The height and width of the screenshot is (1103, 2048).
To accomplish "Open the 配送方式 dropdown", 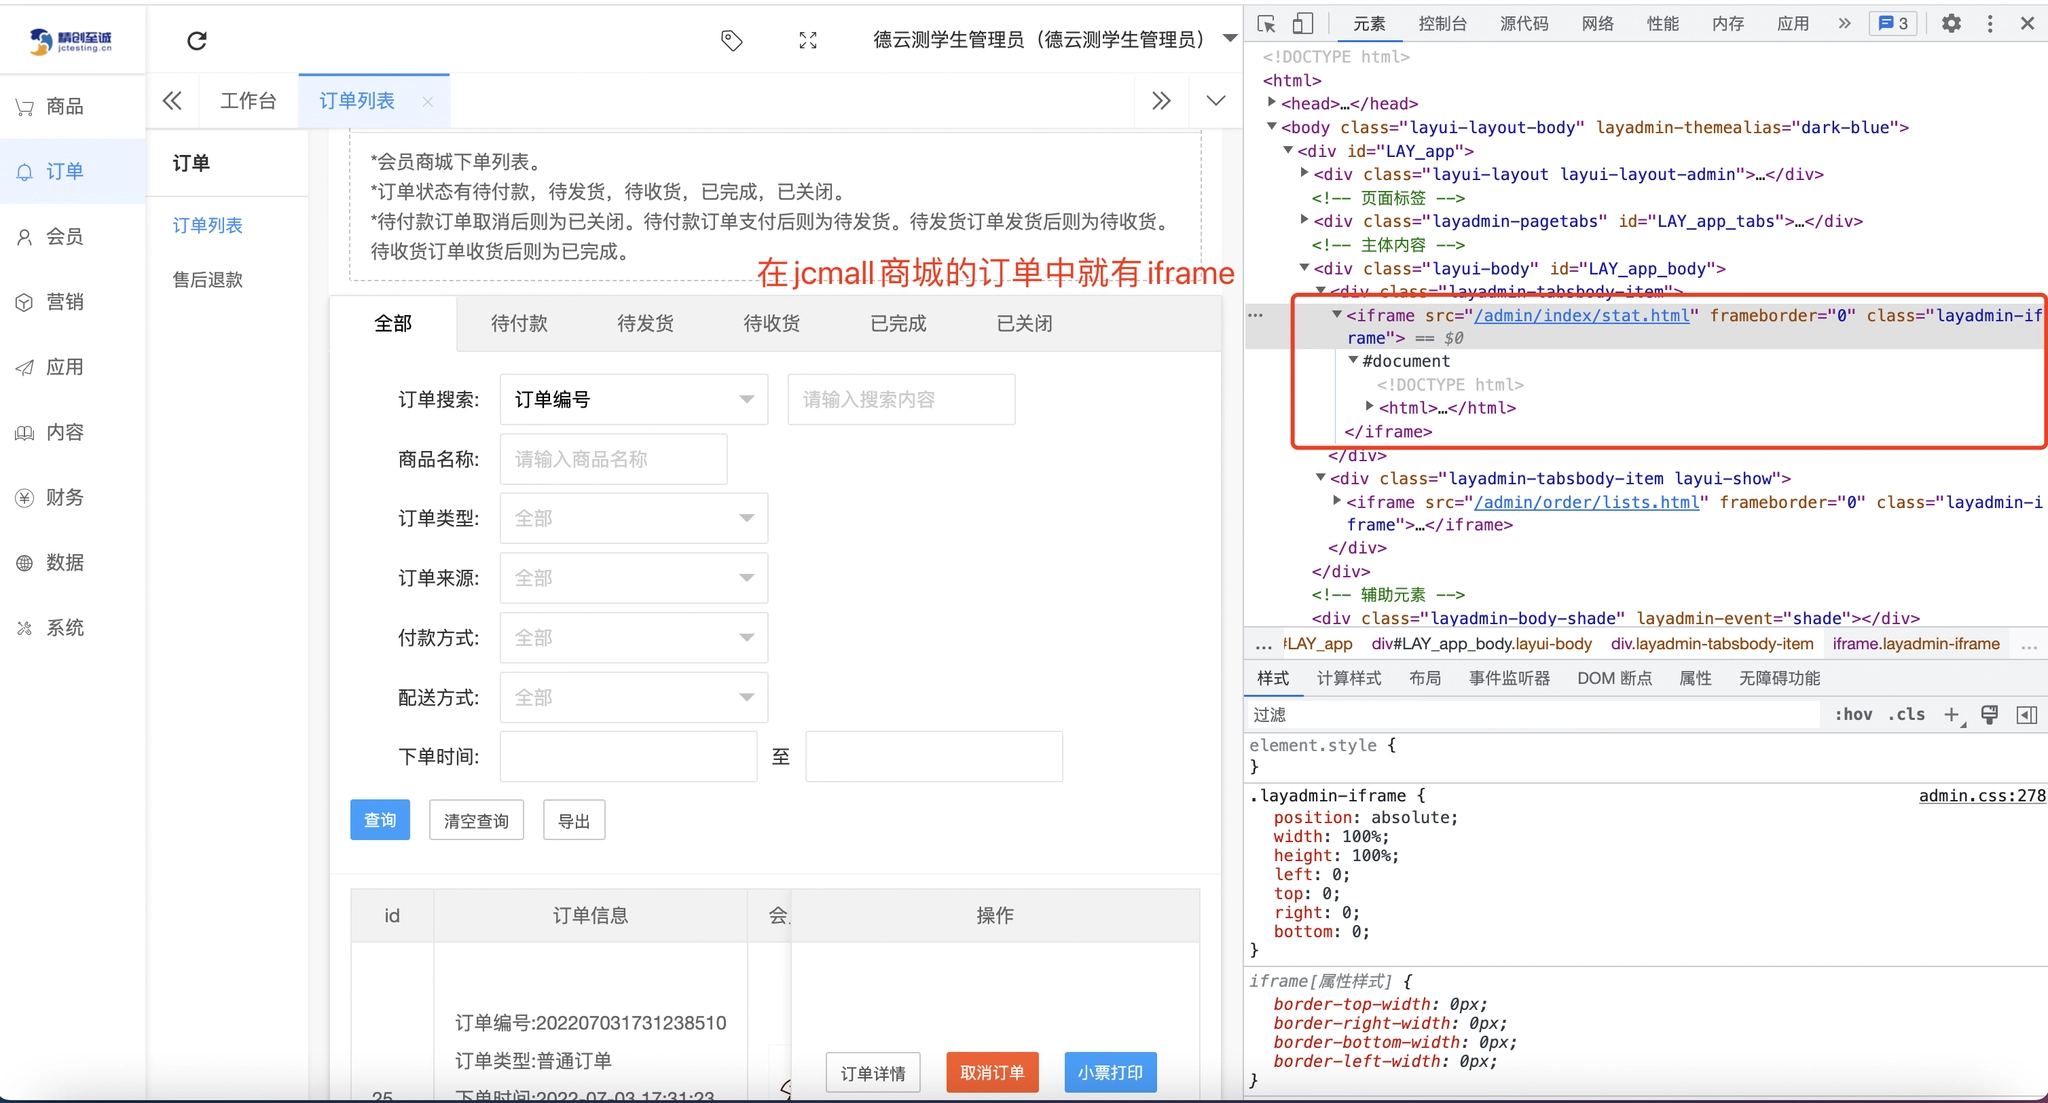I will (634, 697).
